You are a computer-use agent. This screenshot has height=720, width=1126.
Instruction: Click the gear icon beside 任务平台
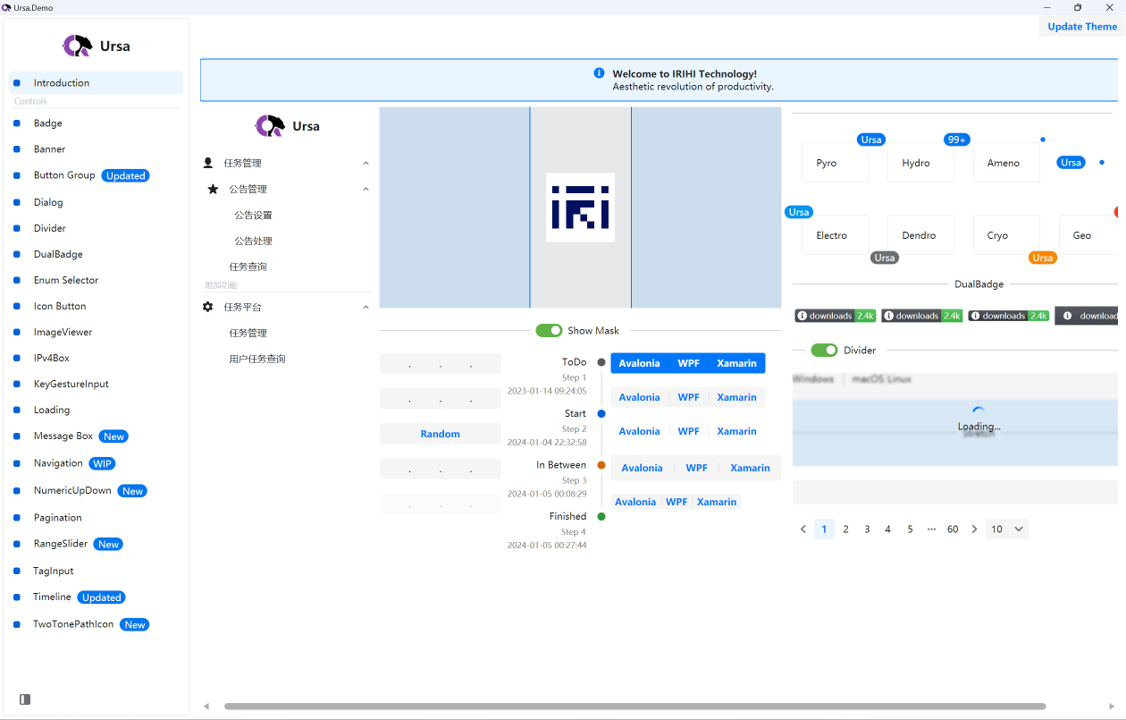click(208, 307)
